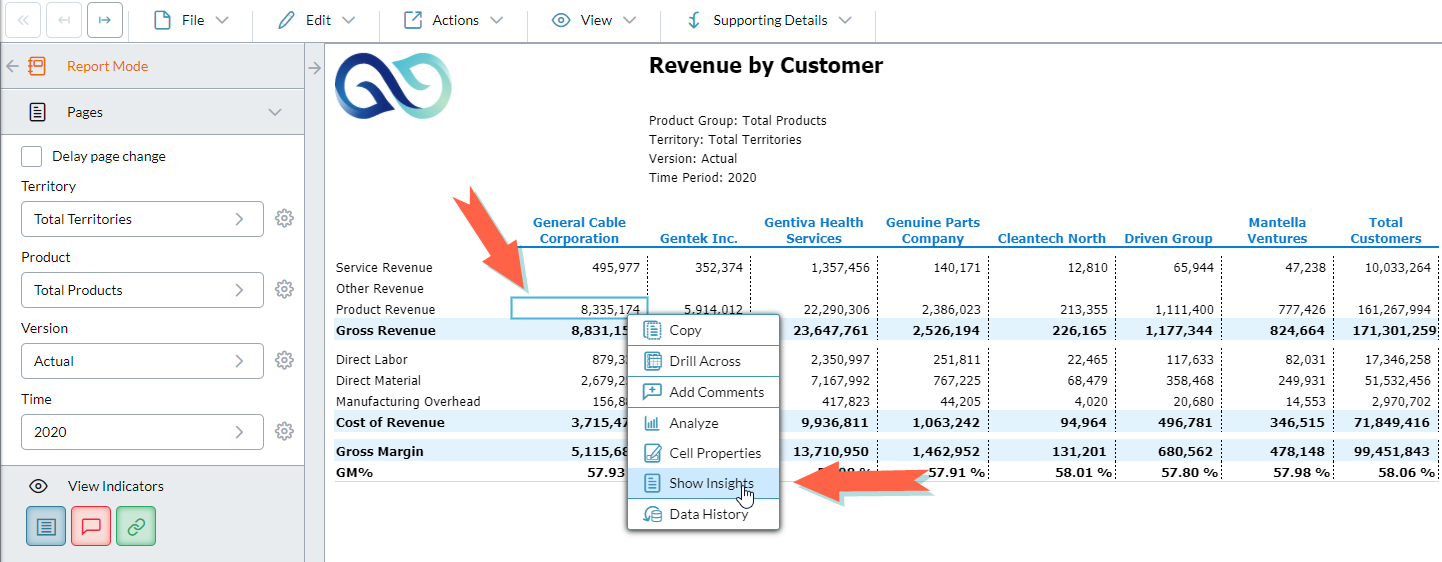Click the Gross Margin row label
Screen dimensions: 1442x562
coord(379,451)
